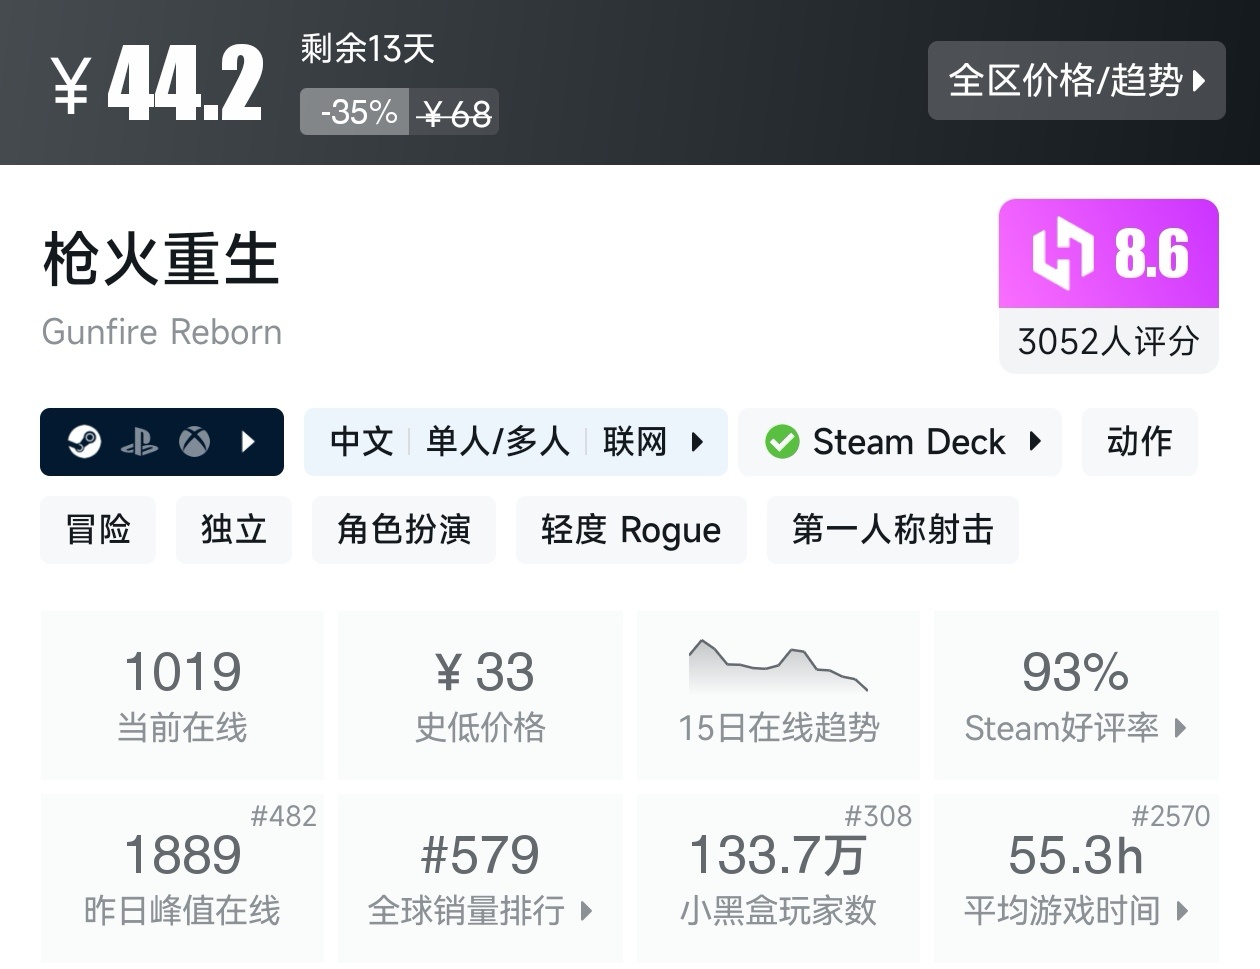
Task: Open the 昨日峰值在线 1889 card
Action: pyautogui.click(x=182, y=878)
